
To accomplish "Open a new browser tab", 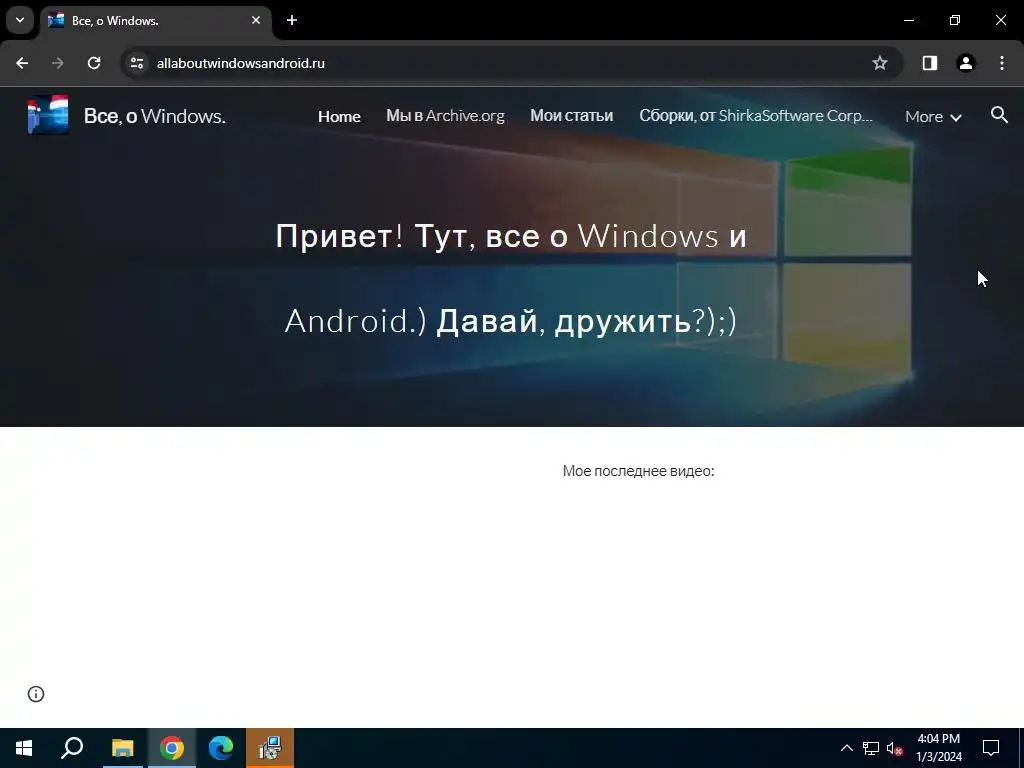I will (292, 20).
